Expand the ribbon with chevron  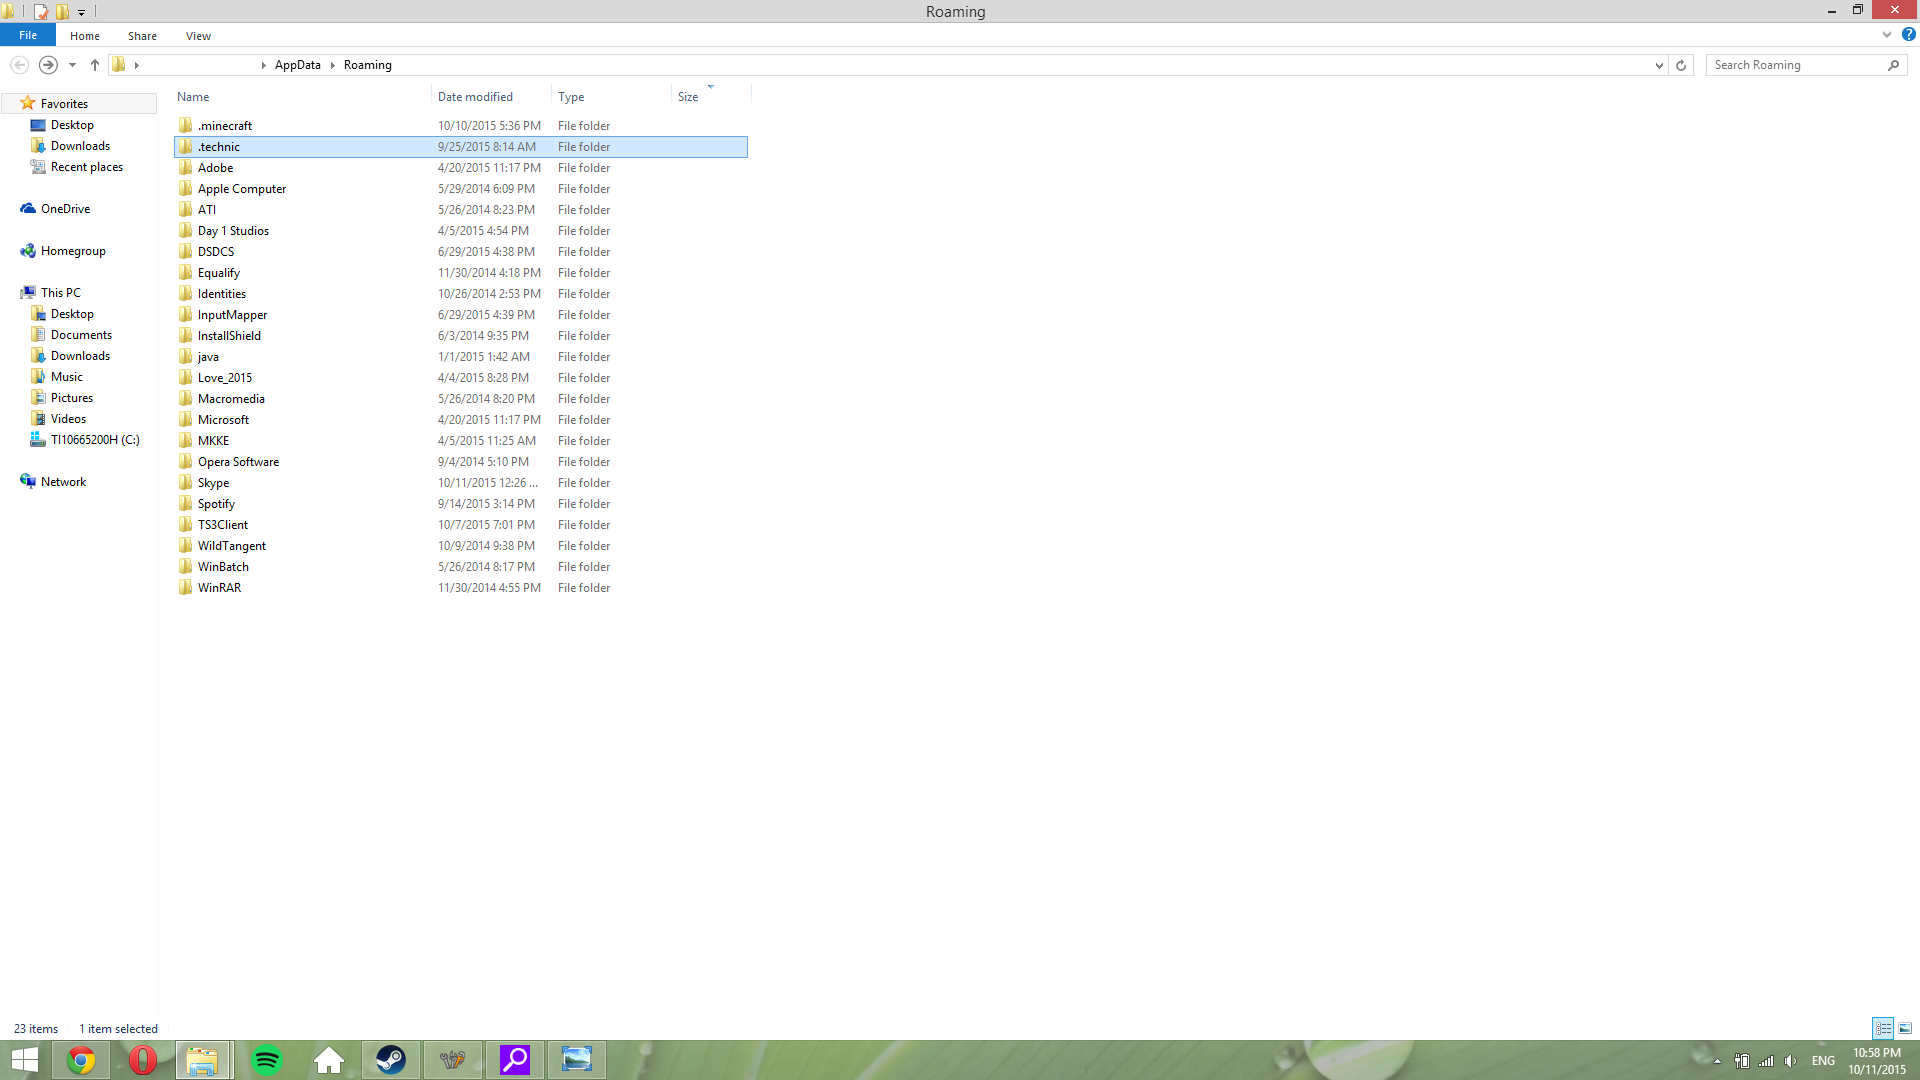(1887, 35)
